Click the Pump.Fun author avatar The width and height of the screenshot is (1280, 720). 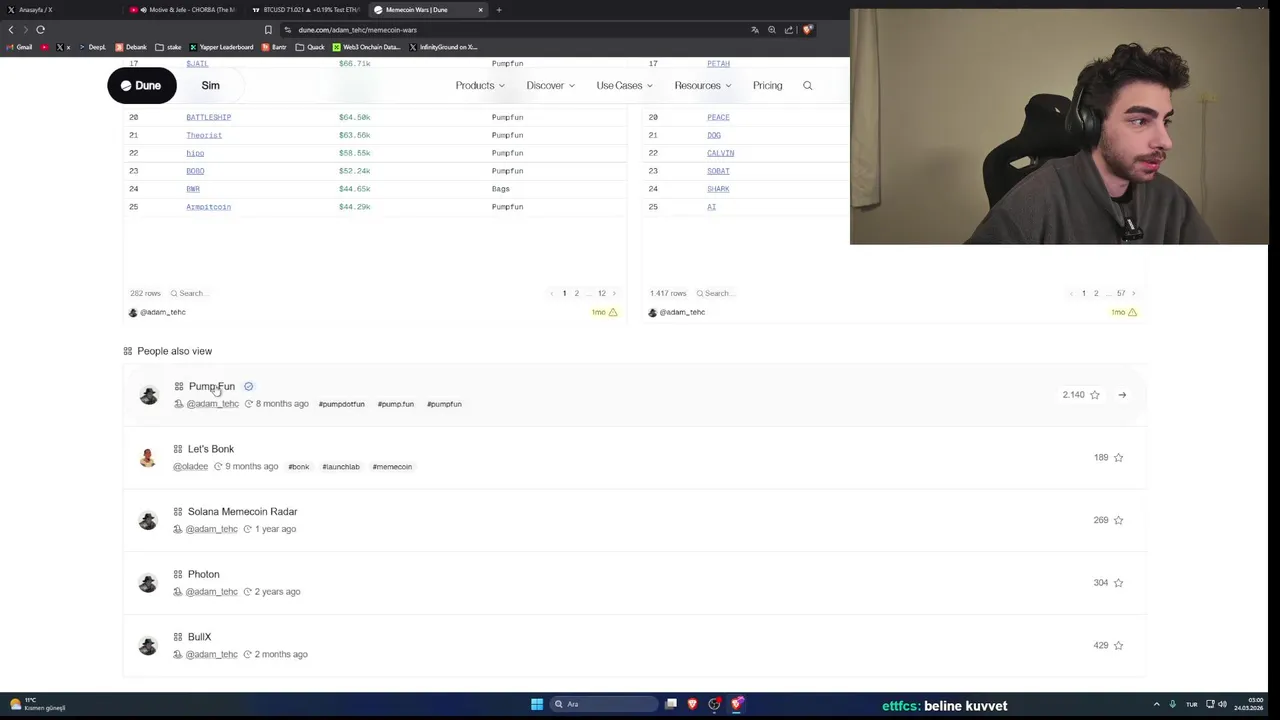(x=148, y=395)
